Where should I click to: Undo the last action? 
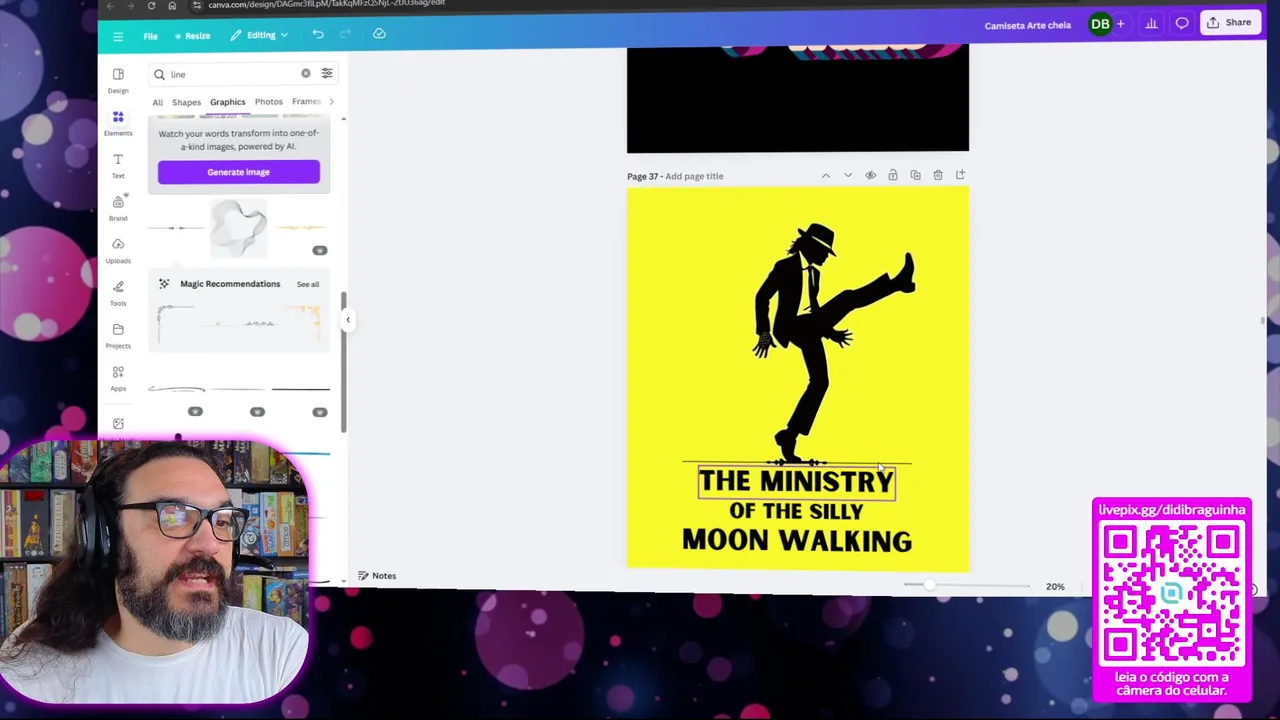pos(318,34)
